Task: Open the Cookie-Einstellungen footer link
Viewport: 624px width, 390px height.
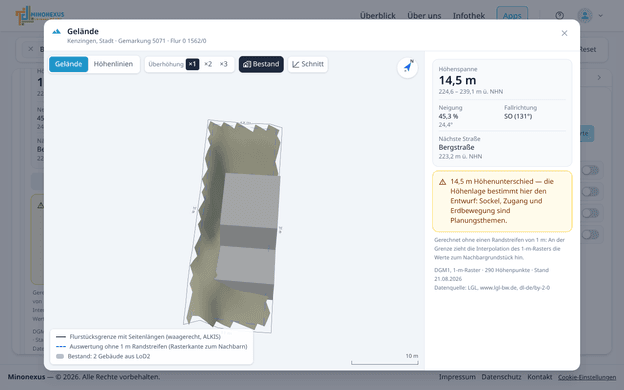Action: 587,377
